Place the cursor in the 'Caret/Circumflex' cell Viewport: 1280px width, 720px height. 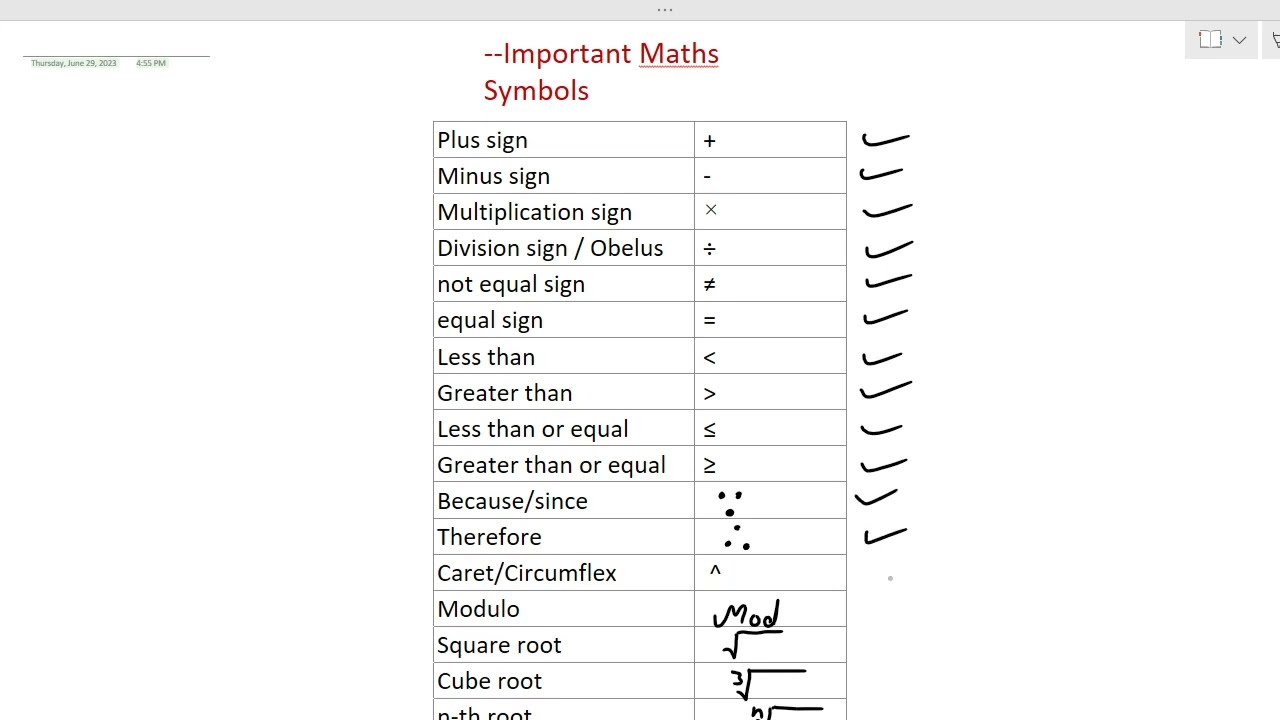tap(564, 573)
